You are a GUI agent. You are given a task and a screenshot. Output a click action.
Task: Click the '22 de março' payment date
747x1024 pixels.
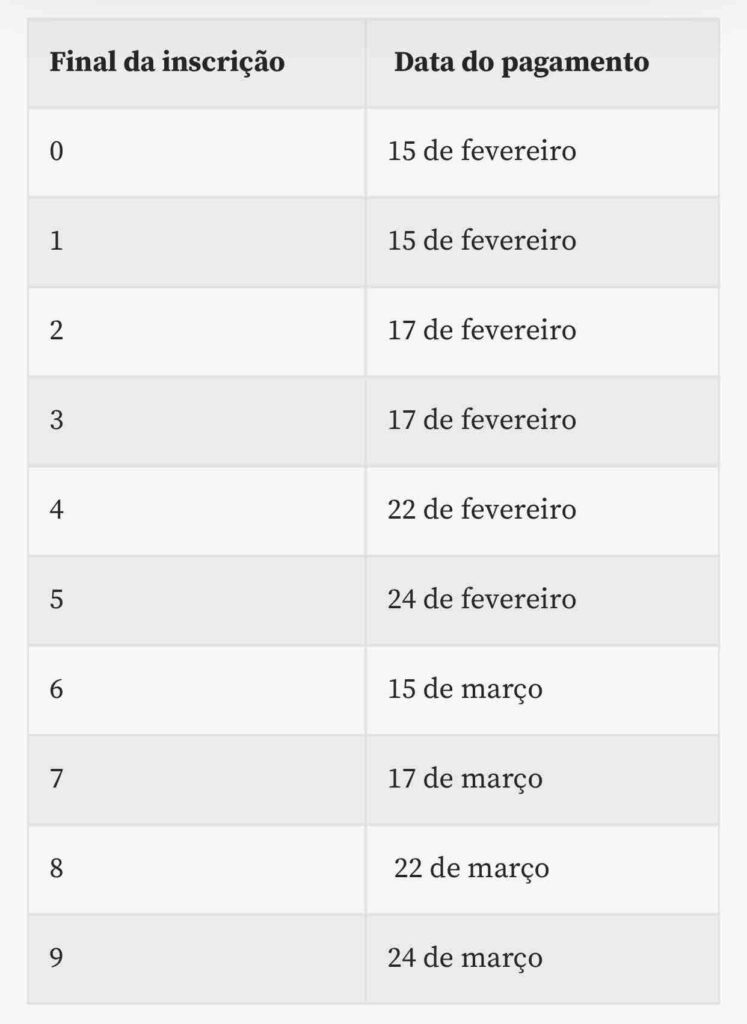pos(471,869)
